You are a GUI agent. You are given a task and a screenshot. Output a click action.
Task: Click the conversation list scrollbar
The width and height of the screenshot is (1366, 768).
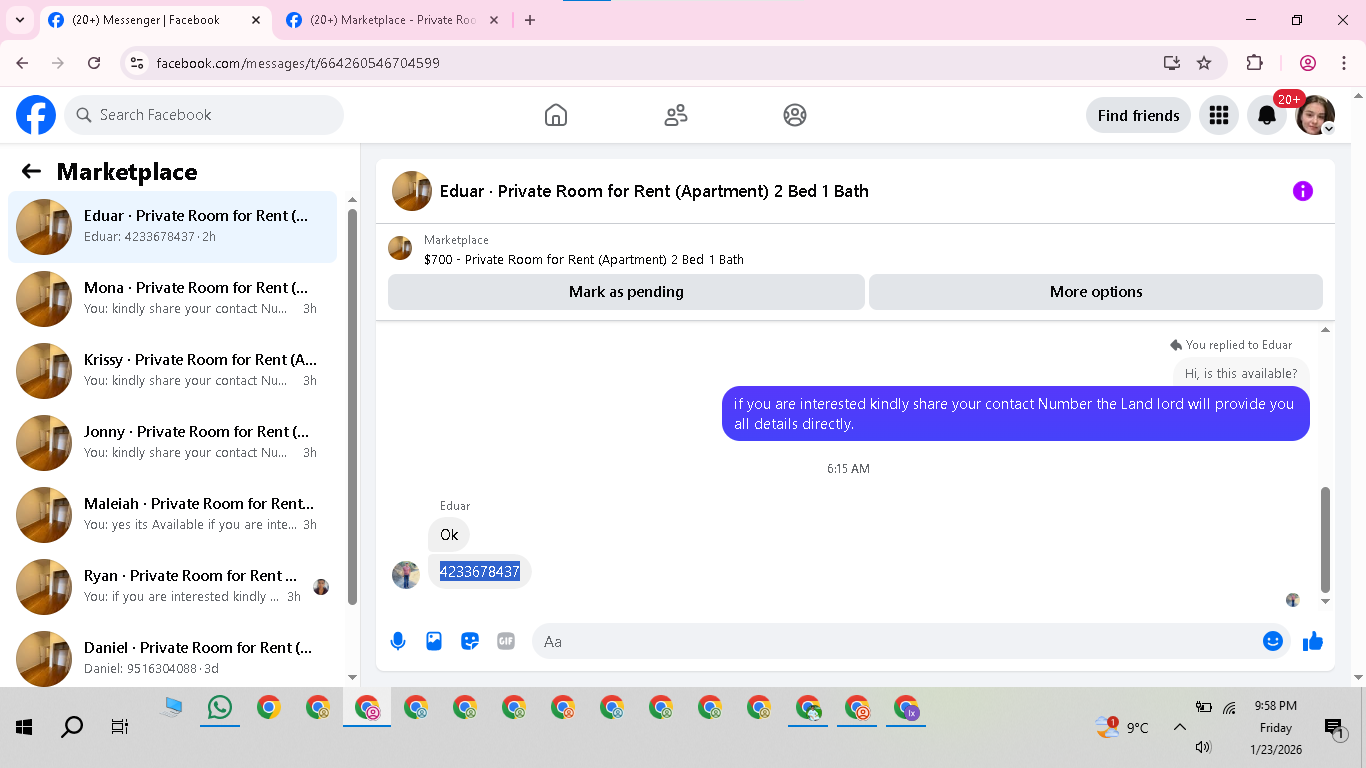[352, 405]
